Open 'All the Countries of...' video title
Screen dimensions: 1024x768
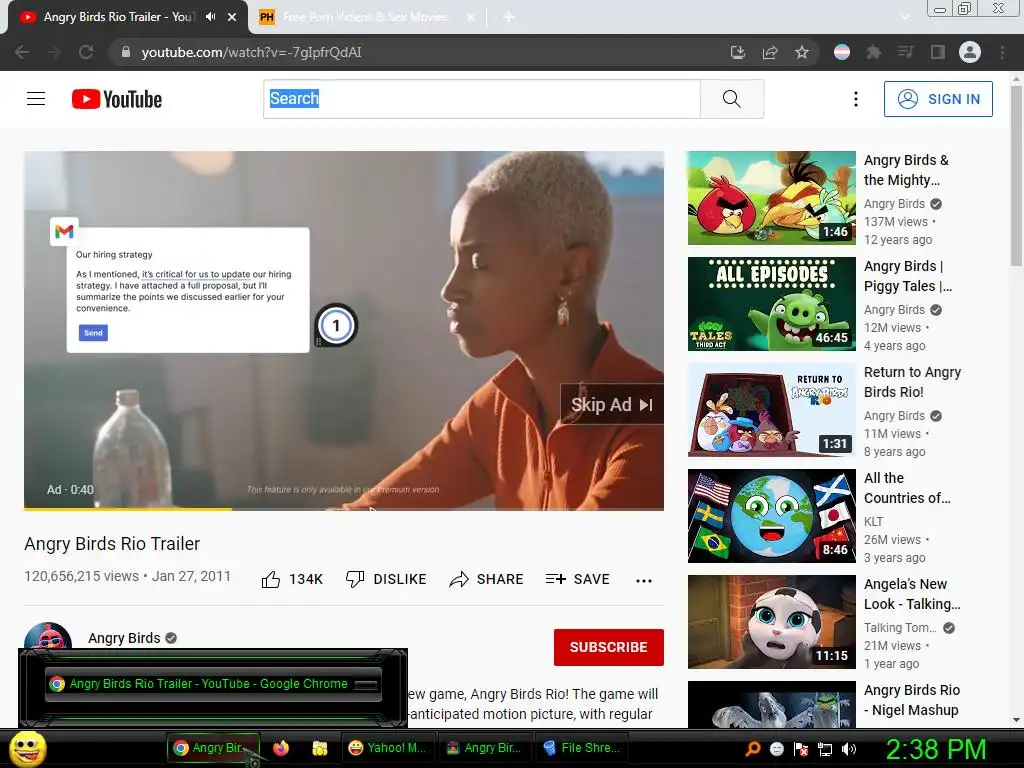(907, 488)
